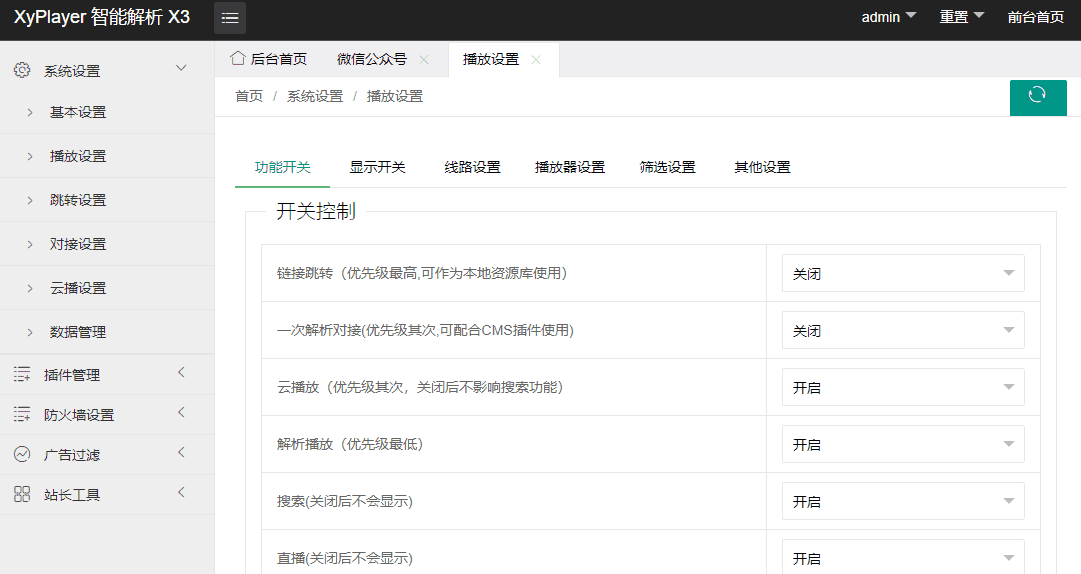Open the 链接跳转 switch dropdown
This screenshot has height=574, width=1081.
pyautogui.click(x=902, y=273)
